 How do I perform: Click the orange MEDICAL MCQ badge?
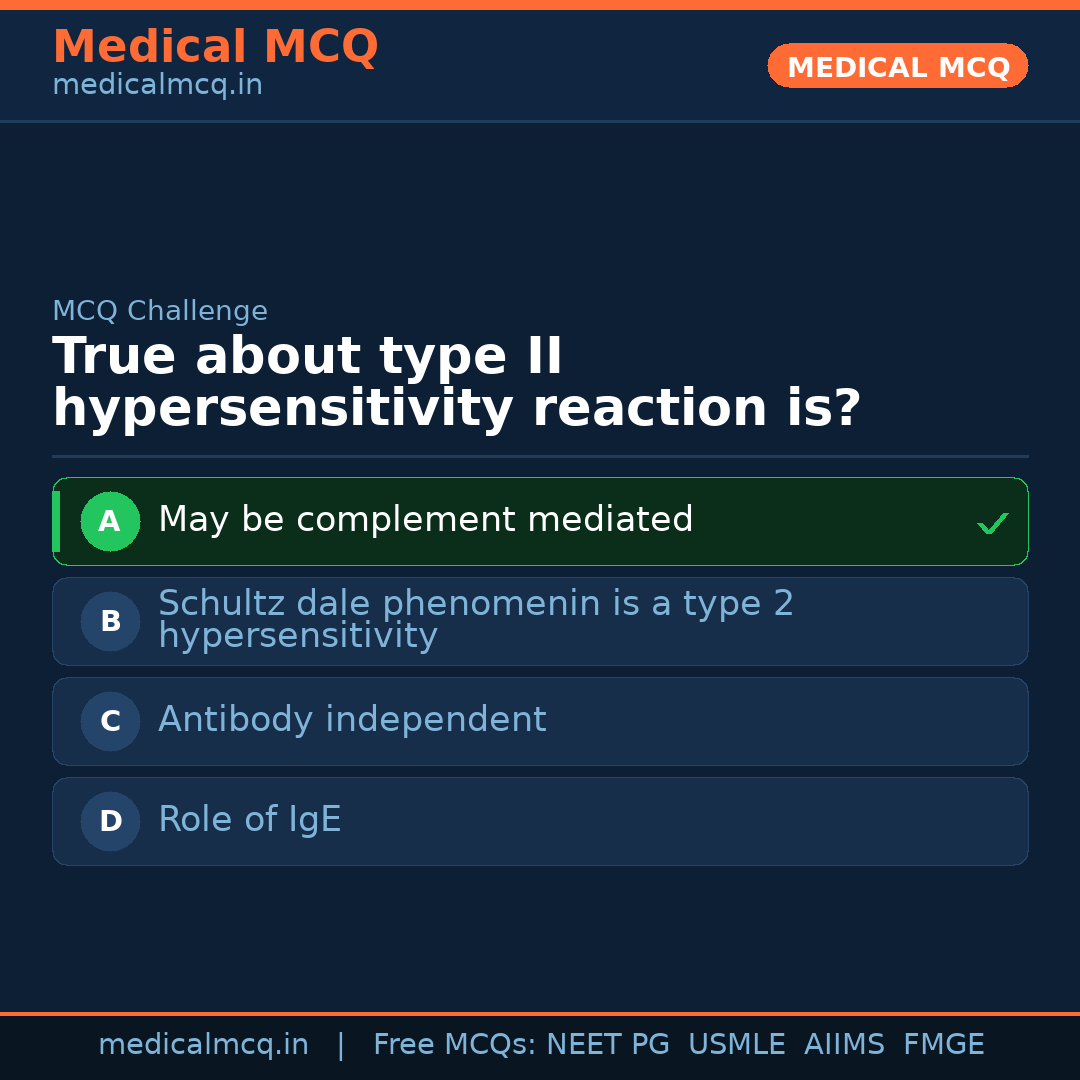click(897, 66)
